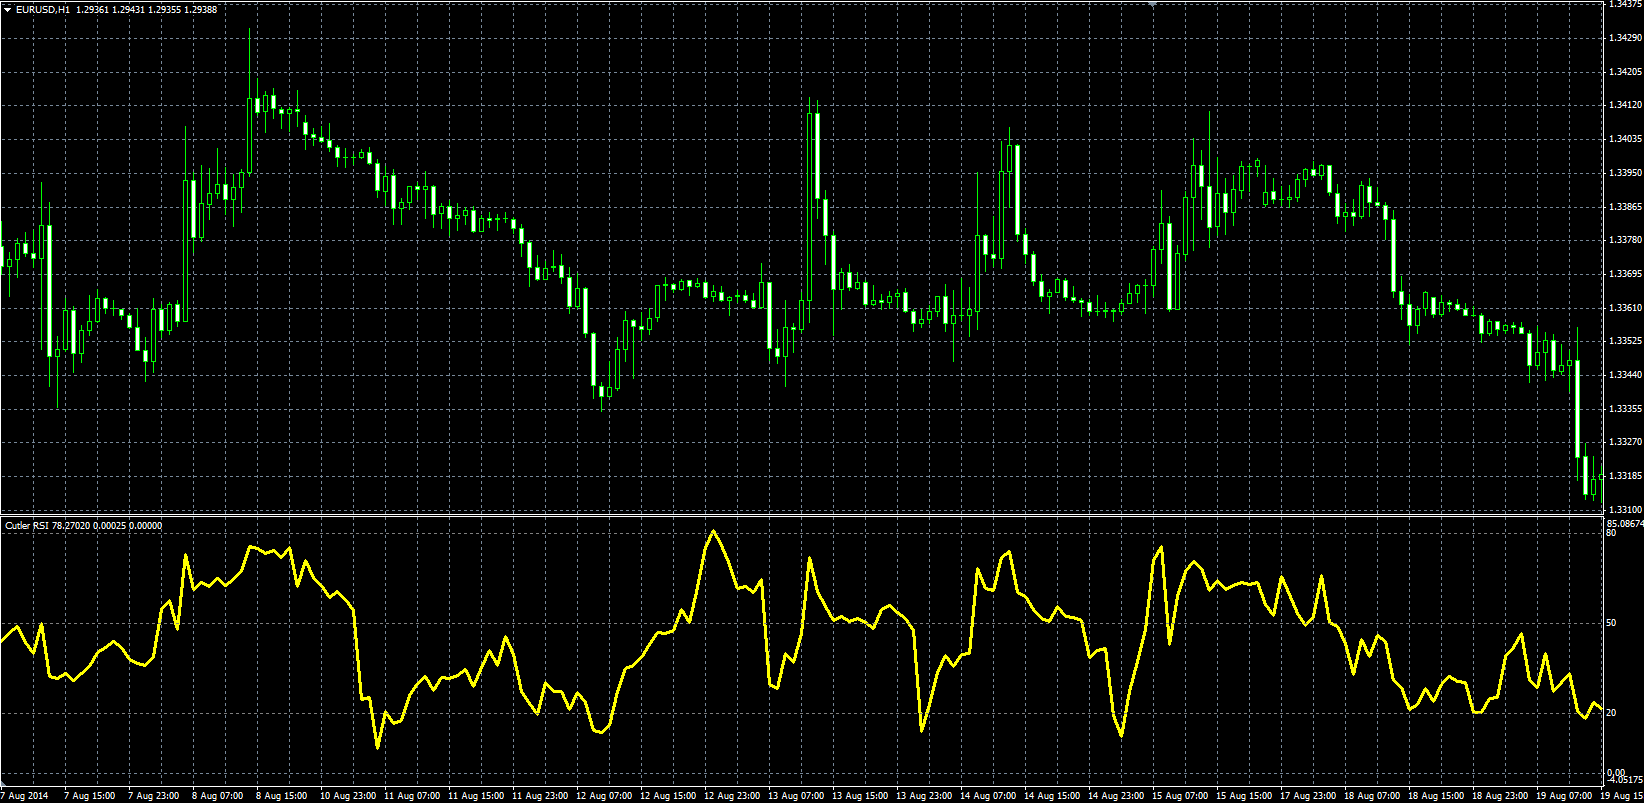1644x803 pixels.
Task: Click the EURUSD,H1 chart title text
Action: [x=43, y=9]
